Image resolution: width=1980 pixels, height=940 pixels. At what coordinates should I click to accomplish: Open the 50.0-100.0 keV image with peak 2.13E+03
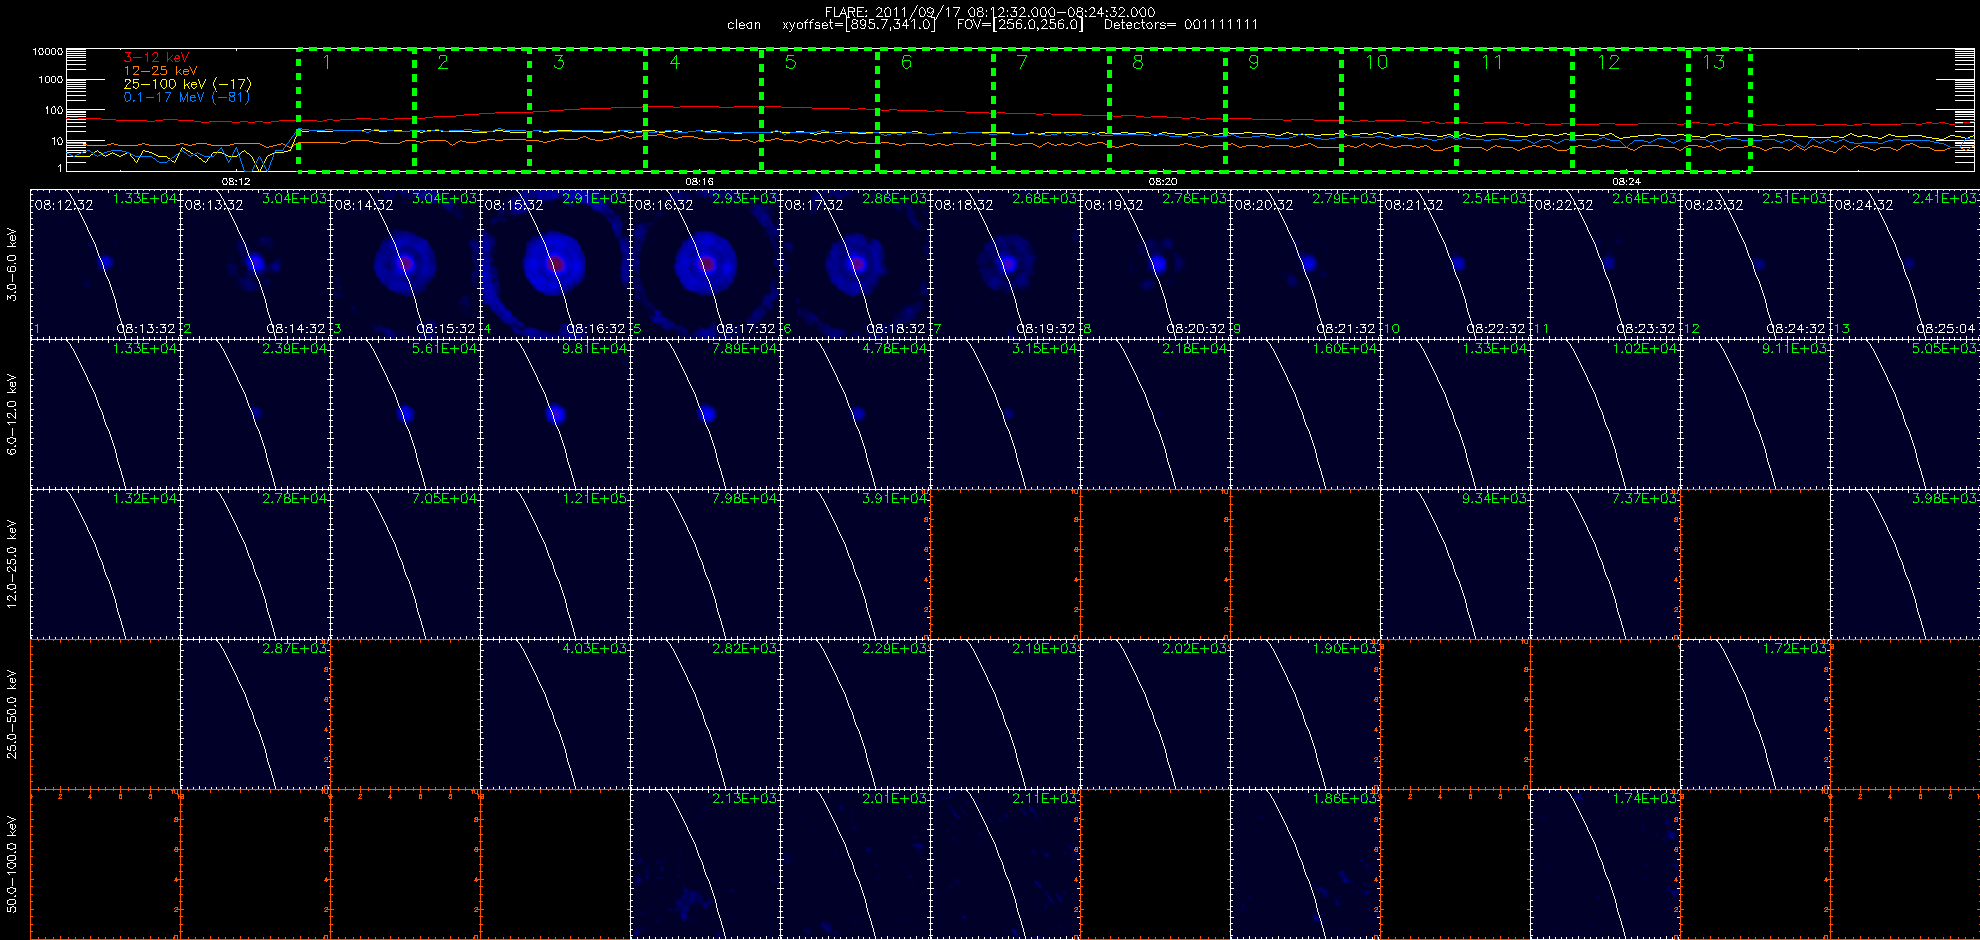[x=705, y=864]
